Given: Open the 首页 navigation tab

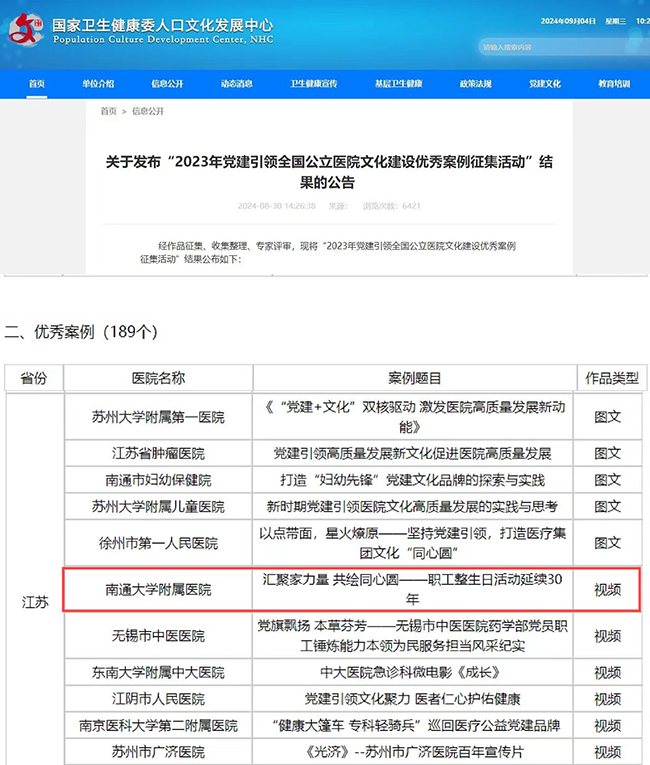Looking at the screenshot, I should click(37, 83).
